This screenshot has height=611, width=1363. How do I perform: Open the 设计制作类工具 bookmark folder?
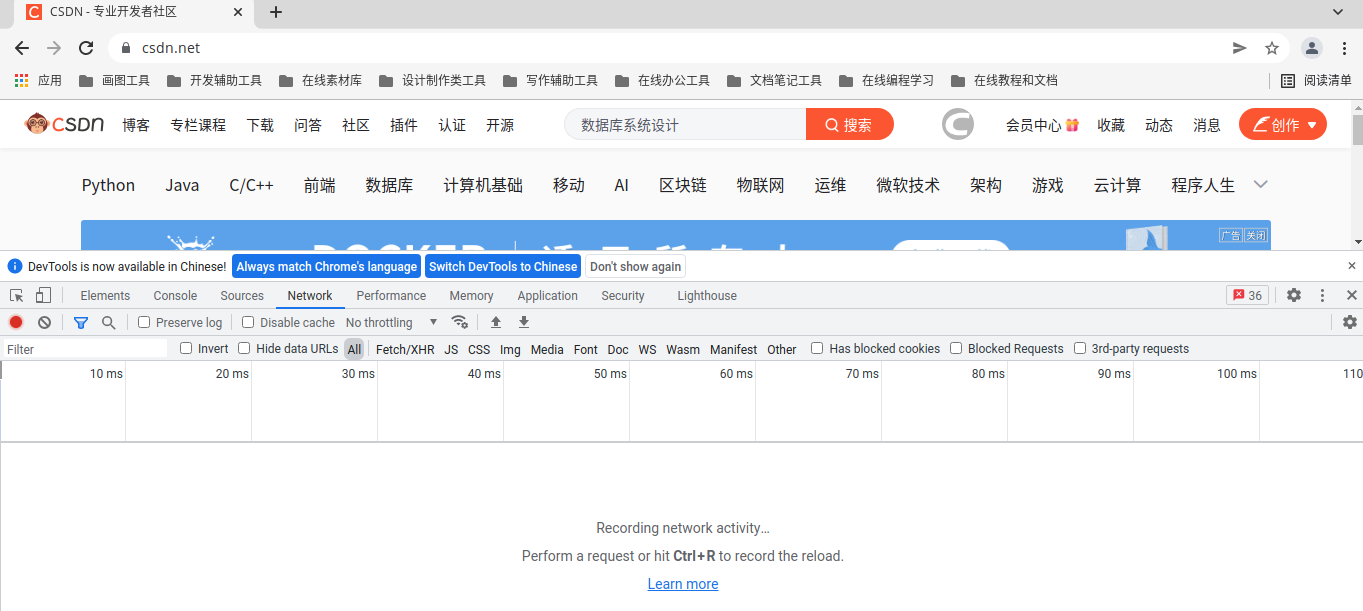click(x=432, y=80)
